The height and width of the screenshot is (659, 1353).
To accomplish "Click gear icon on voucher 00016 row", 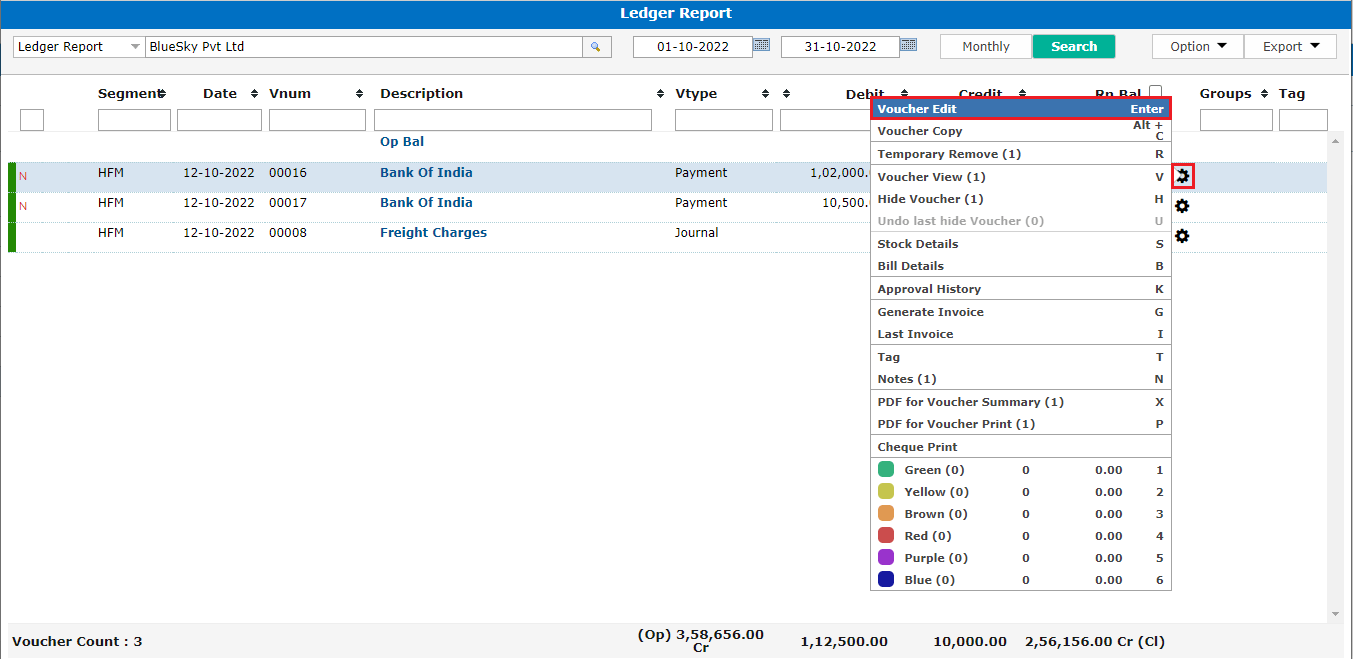I will click(1183, 177).
